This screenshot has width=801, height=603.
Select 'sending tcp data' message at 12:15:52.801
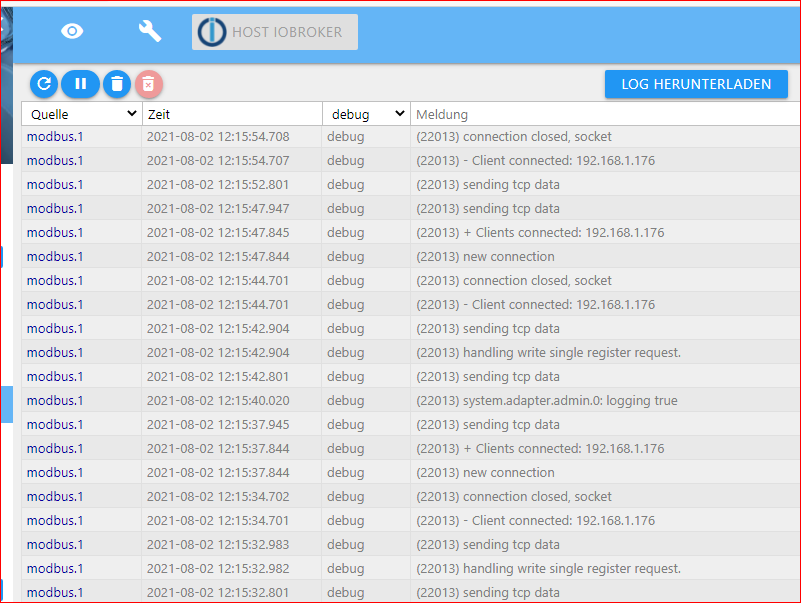click(488, 184)
